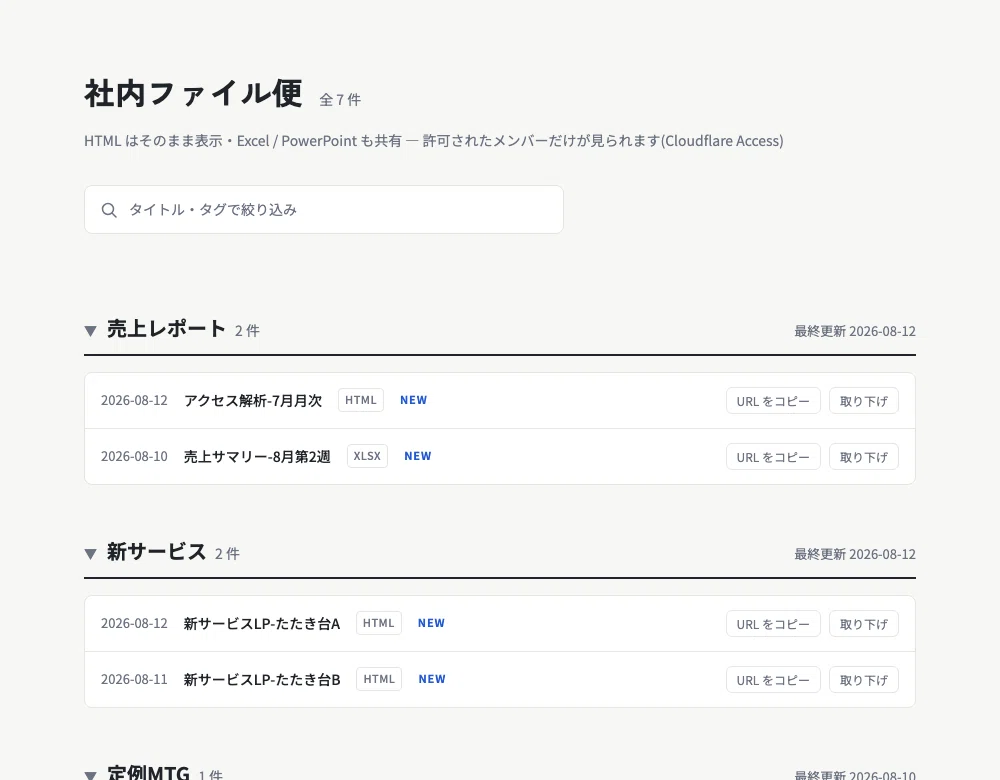Click 取り下げ for アクセス解析-7月月次
1000x780 pixels.
[864, 401]
